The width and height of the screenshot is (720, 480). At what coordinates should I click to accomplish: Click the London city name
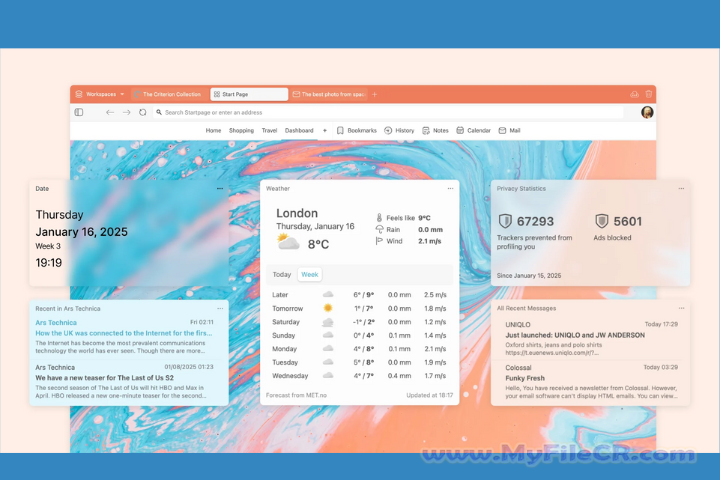click(297, 213)
